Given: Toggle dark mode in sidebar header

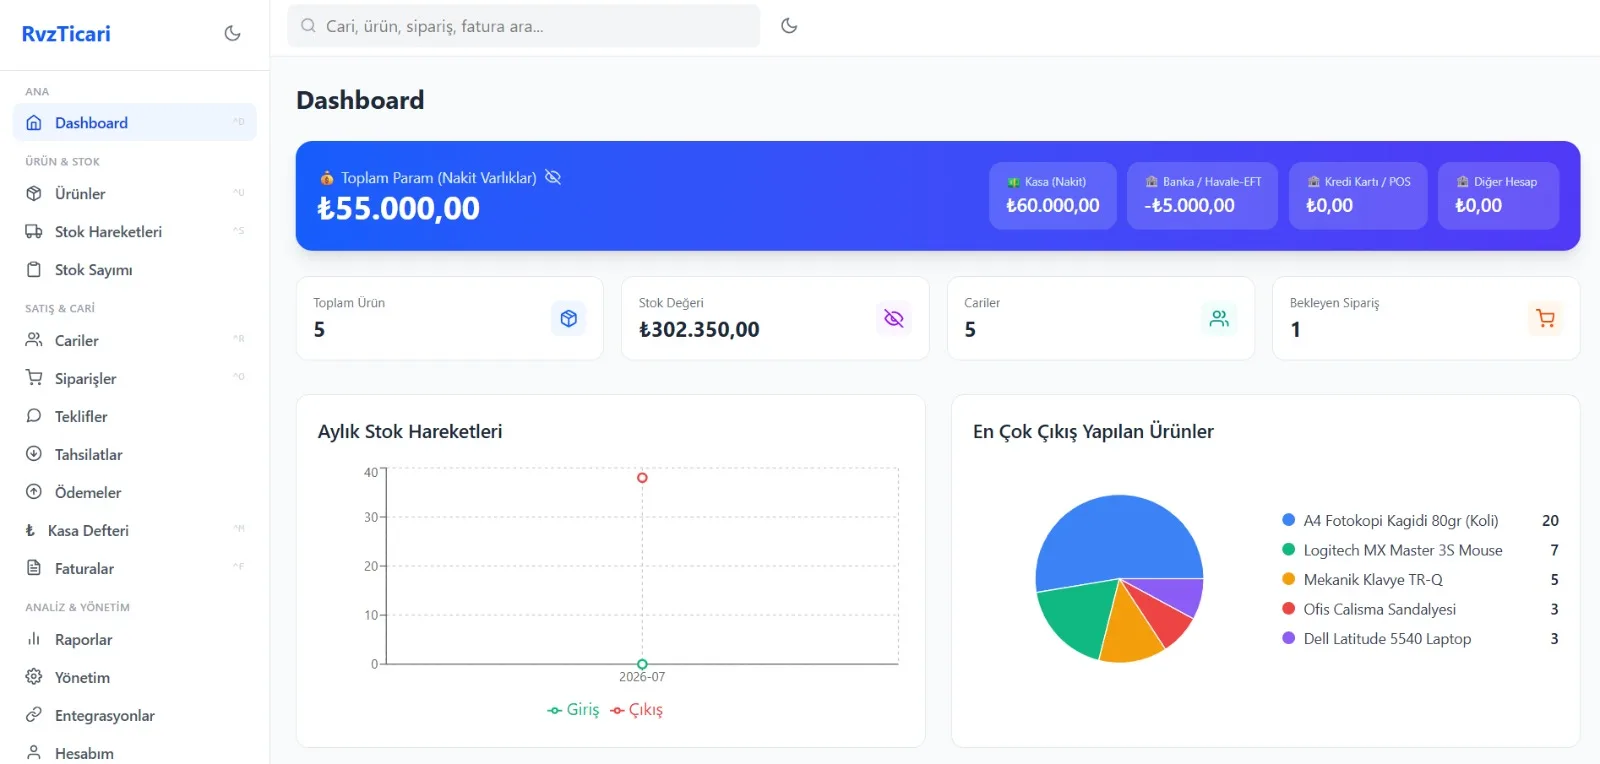Looking at the screenshot, I should tap(233, 33).
